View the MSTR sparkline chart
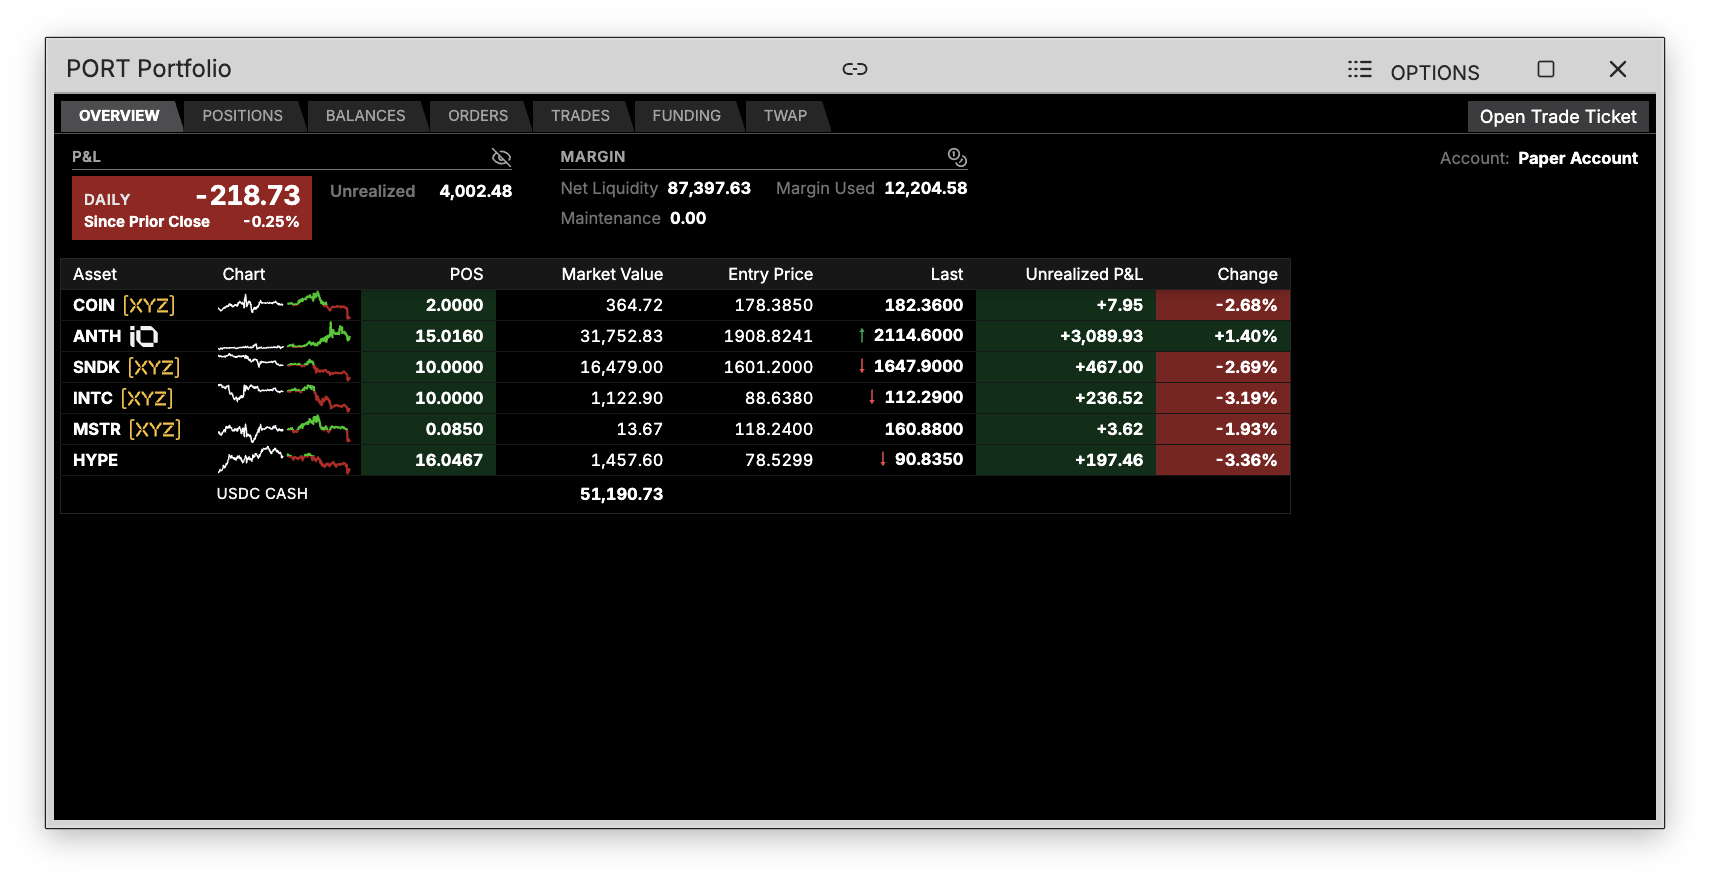This screenshot has width=1710, height=882. coord(284,428)
